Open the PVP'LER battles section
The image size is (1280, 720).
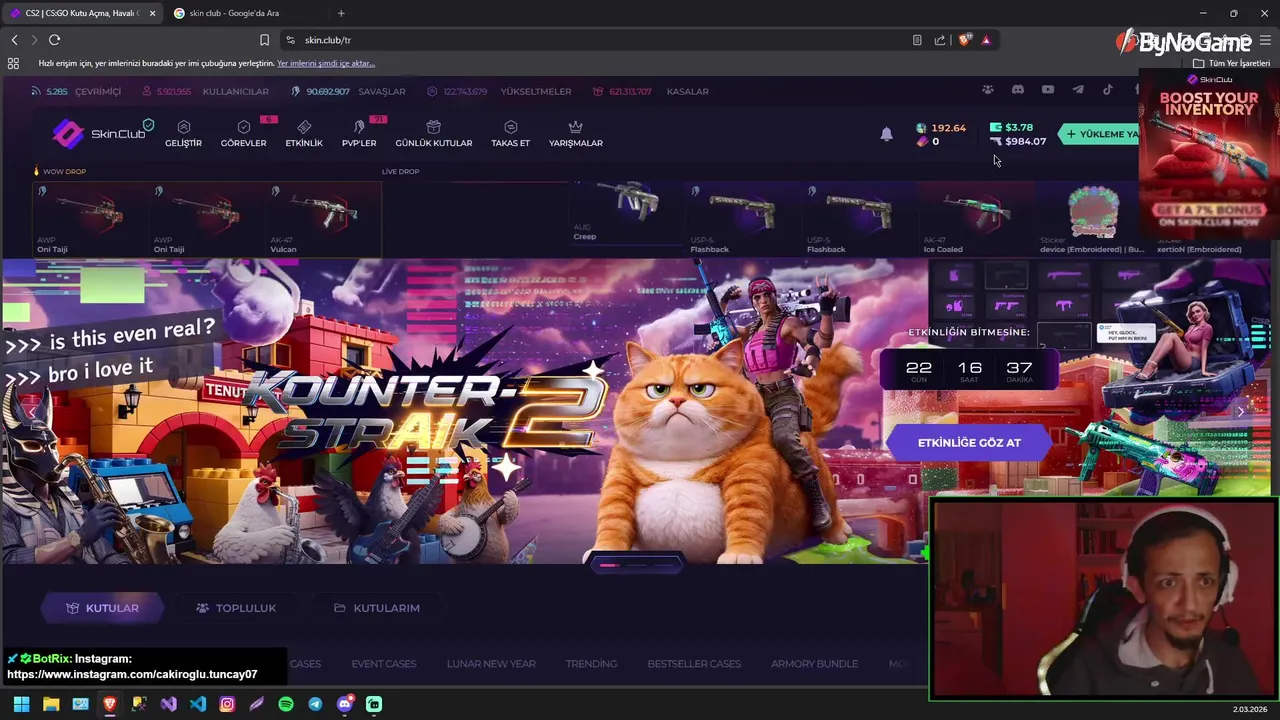pyautogui.click(x=359, y=134)
